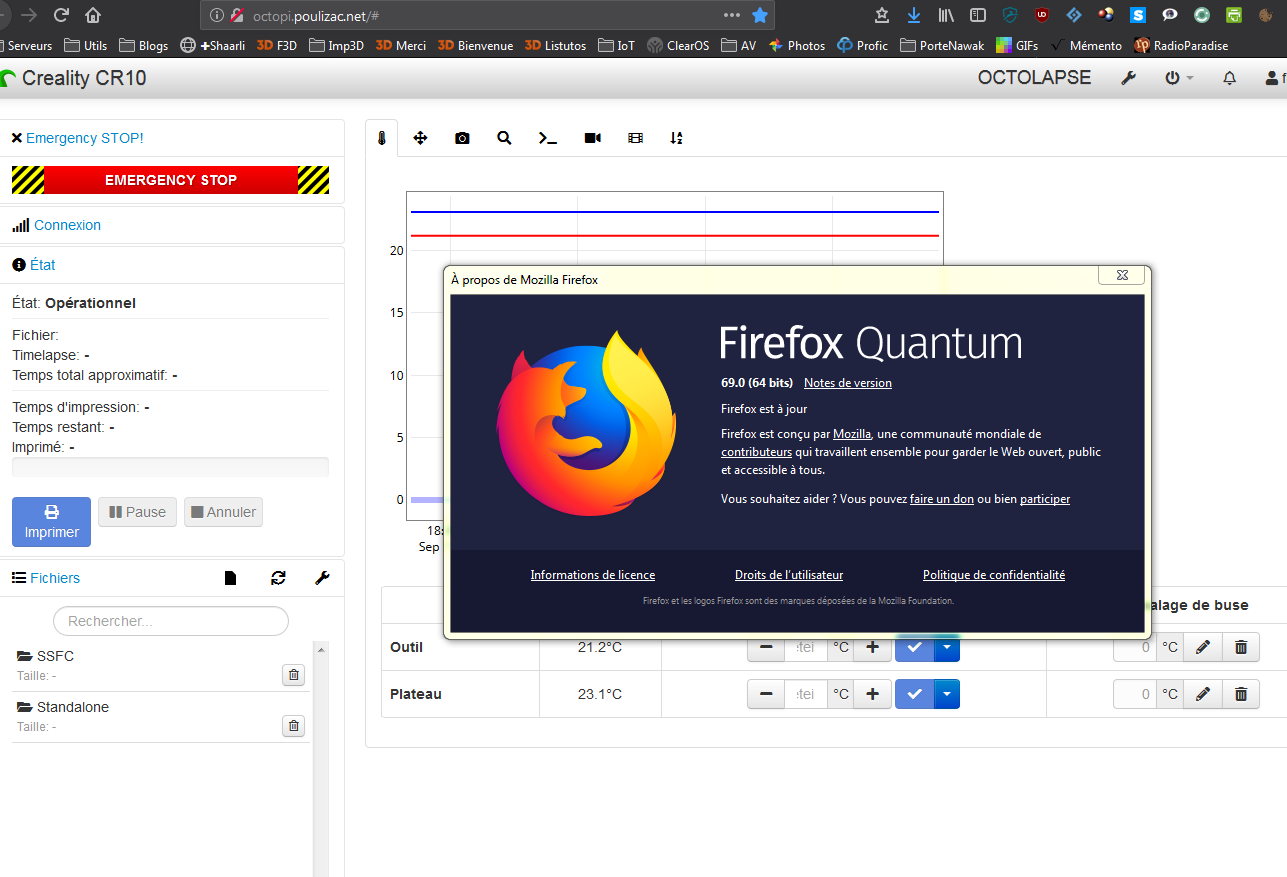
Task: Open the Timelapse video camera tab
Action: pos(592,138)
